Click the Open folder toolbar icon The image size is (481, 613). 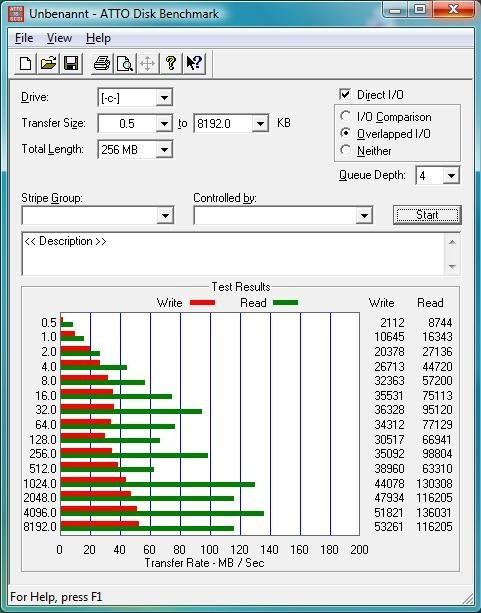click(x=48, y=63)
